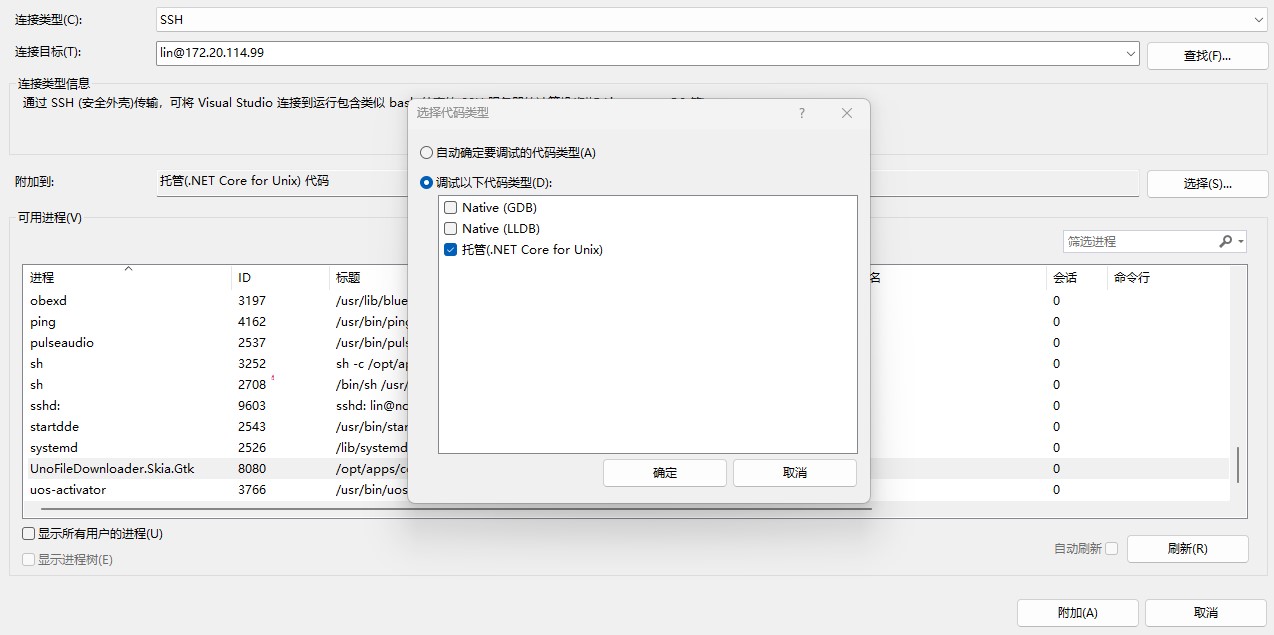
Task: Uncheck 托管(.NET Core for Unix) code type
Action: tap(450, 249)
